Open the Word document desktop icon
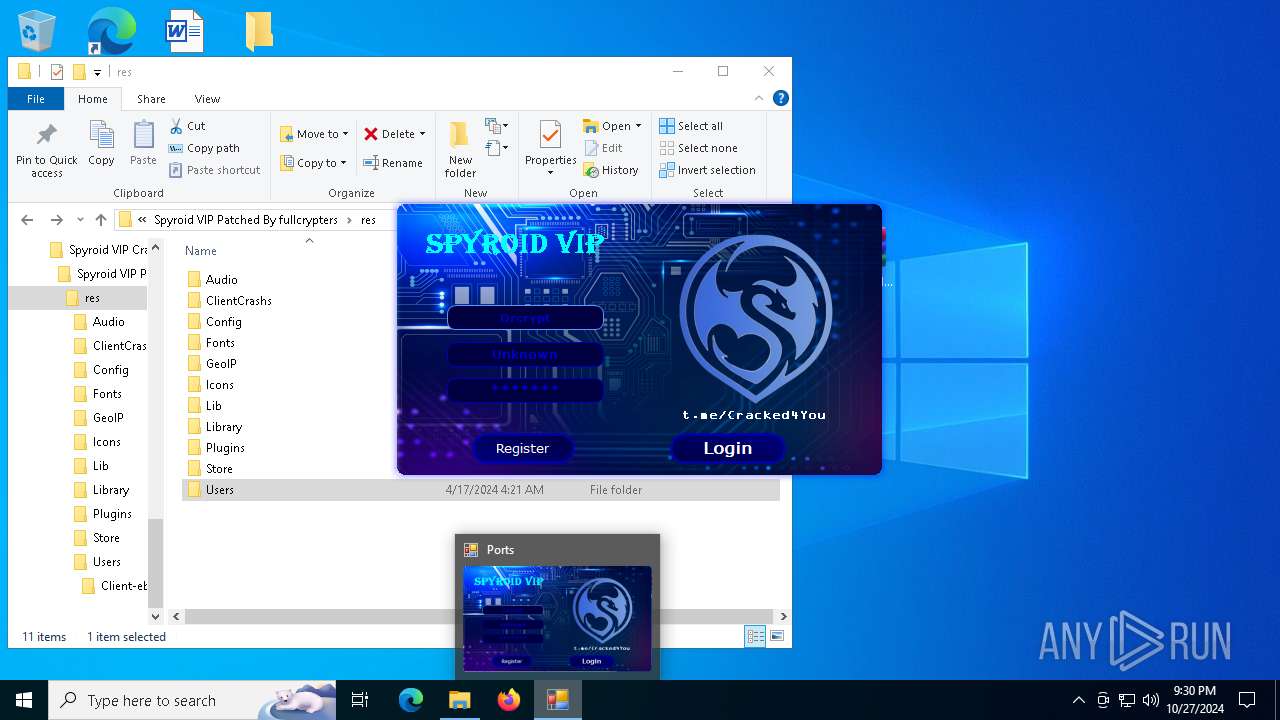 (184, 31)
